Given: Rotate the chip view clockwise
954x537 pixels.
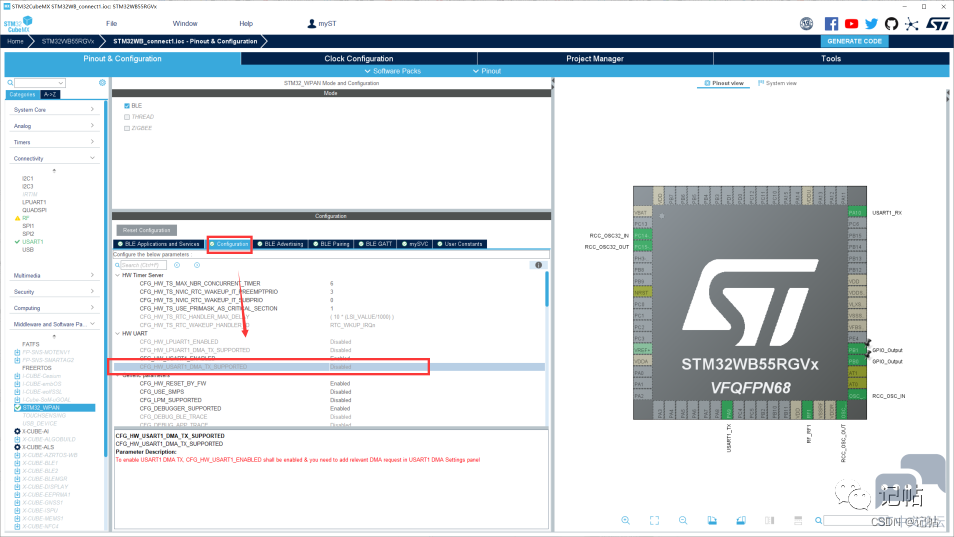Looking at the screenshot, I should 712,520.
